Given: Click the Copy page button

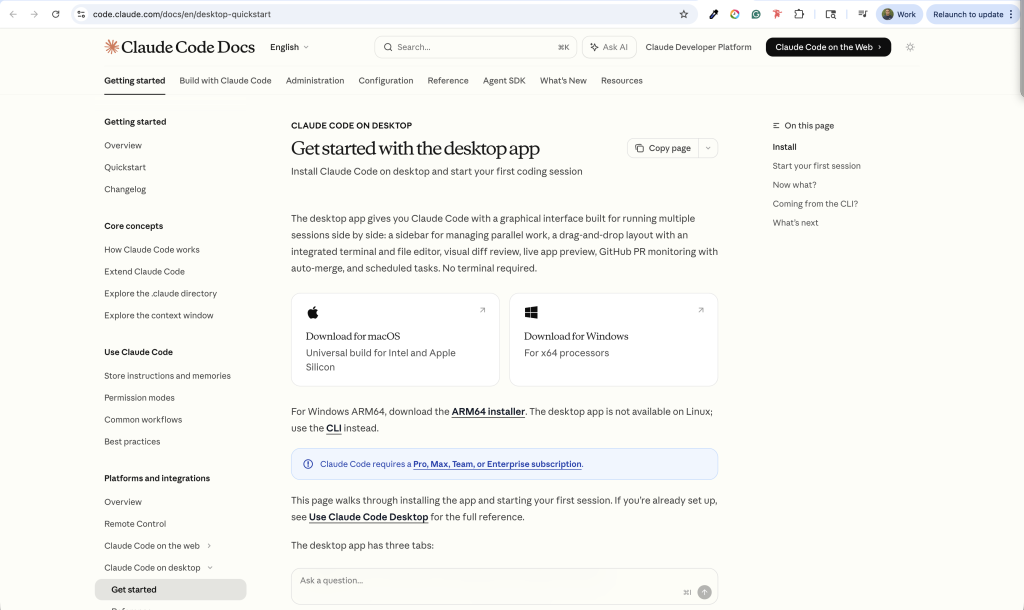Looking at the screenshot, I should [663, 148].
